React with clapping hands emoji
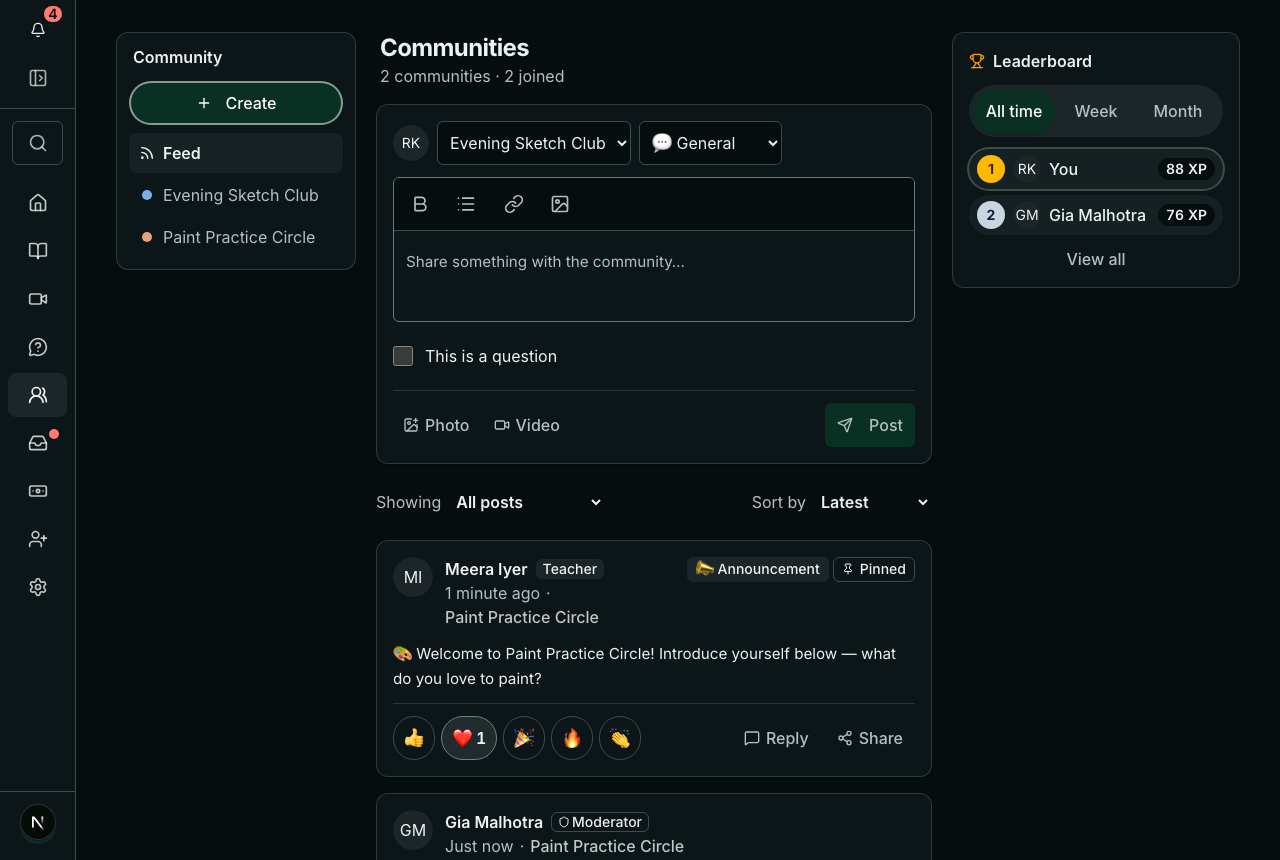This screenshot has width=1280, height=860. (x=620, y=738)
